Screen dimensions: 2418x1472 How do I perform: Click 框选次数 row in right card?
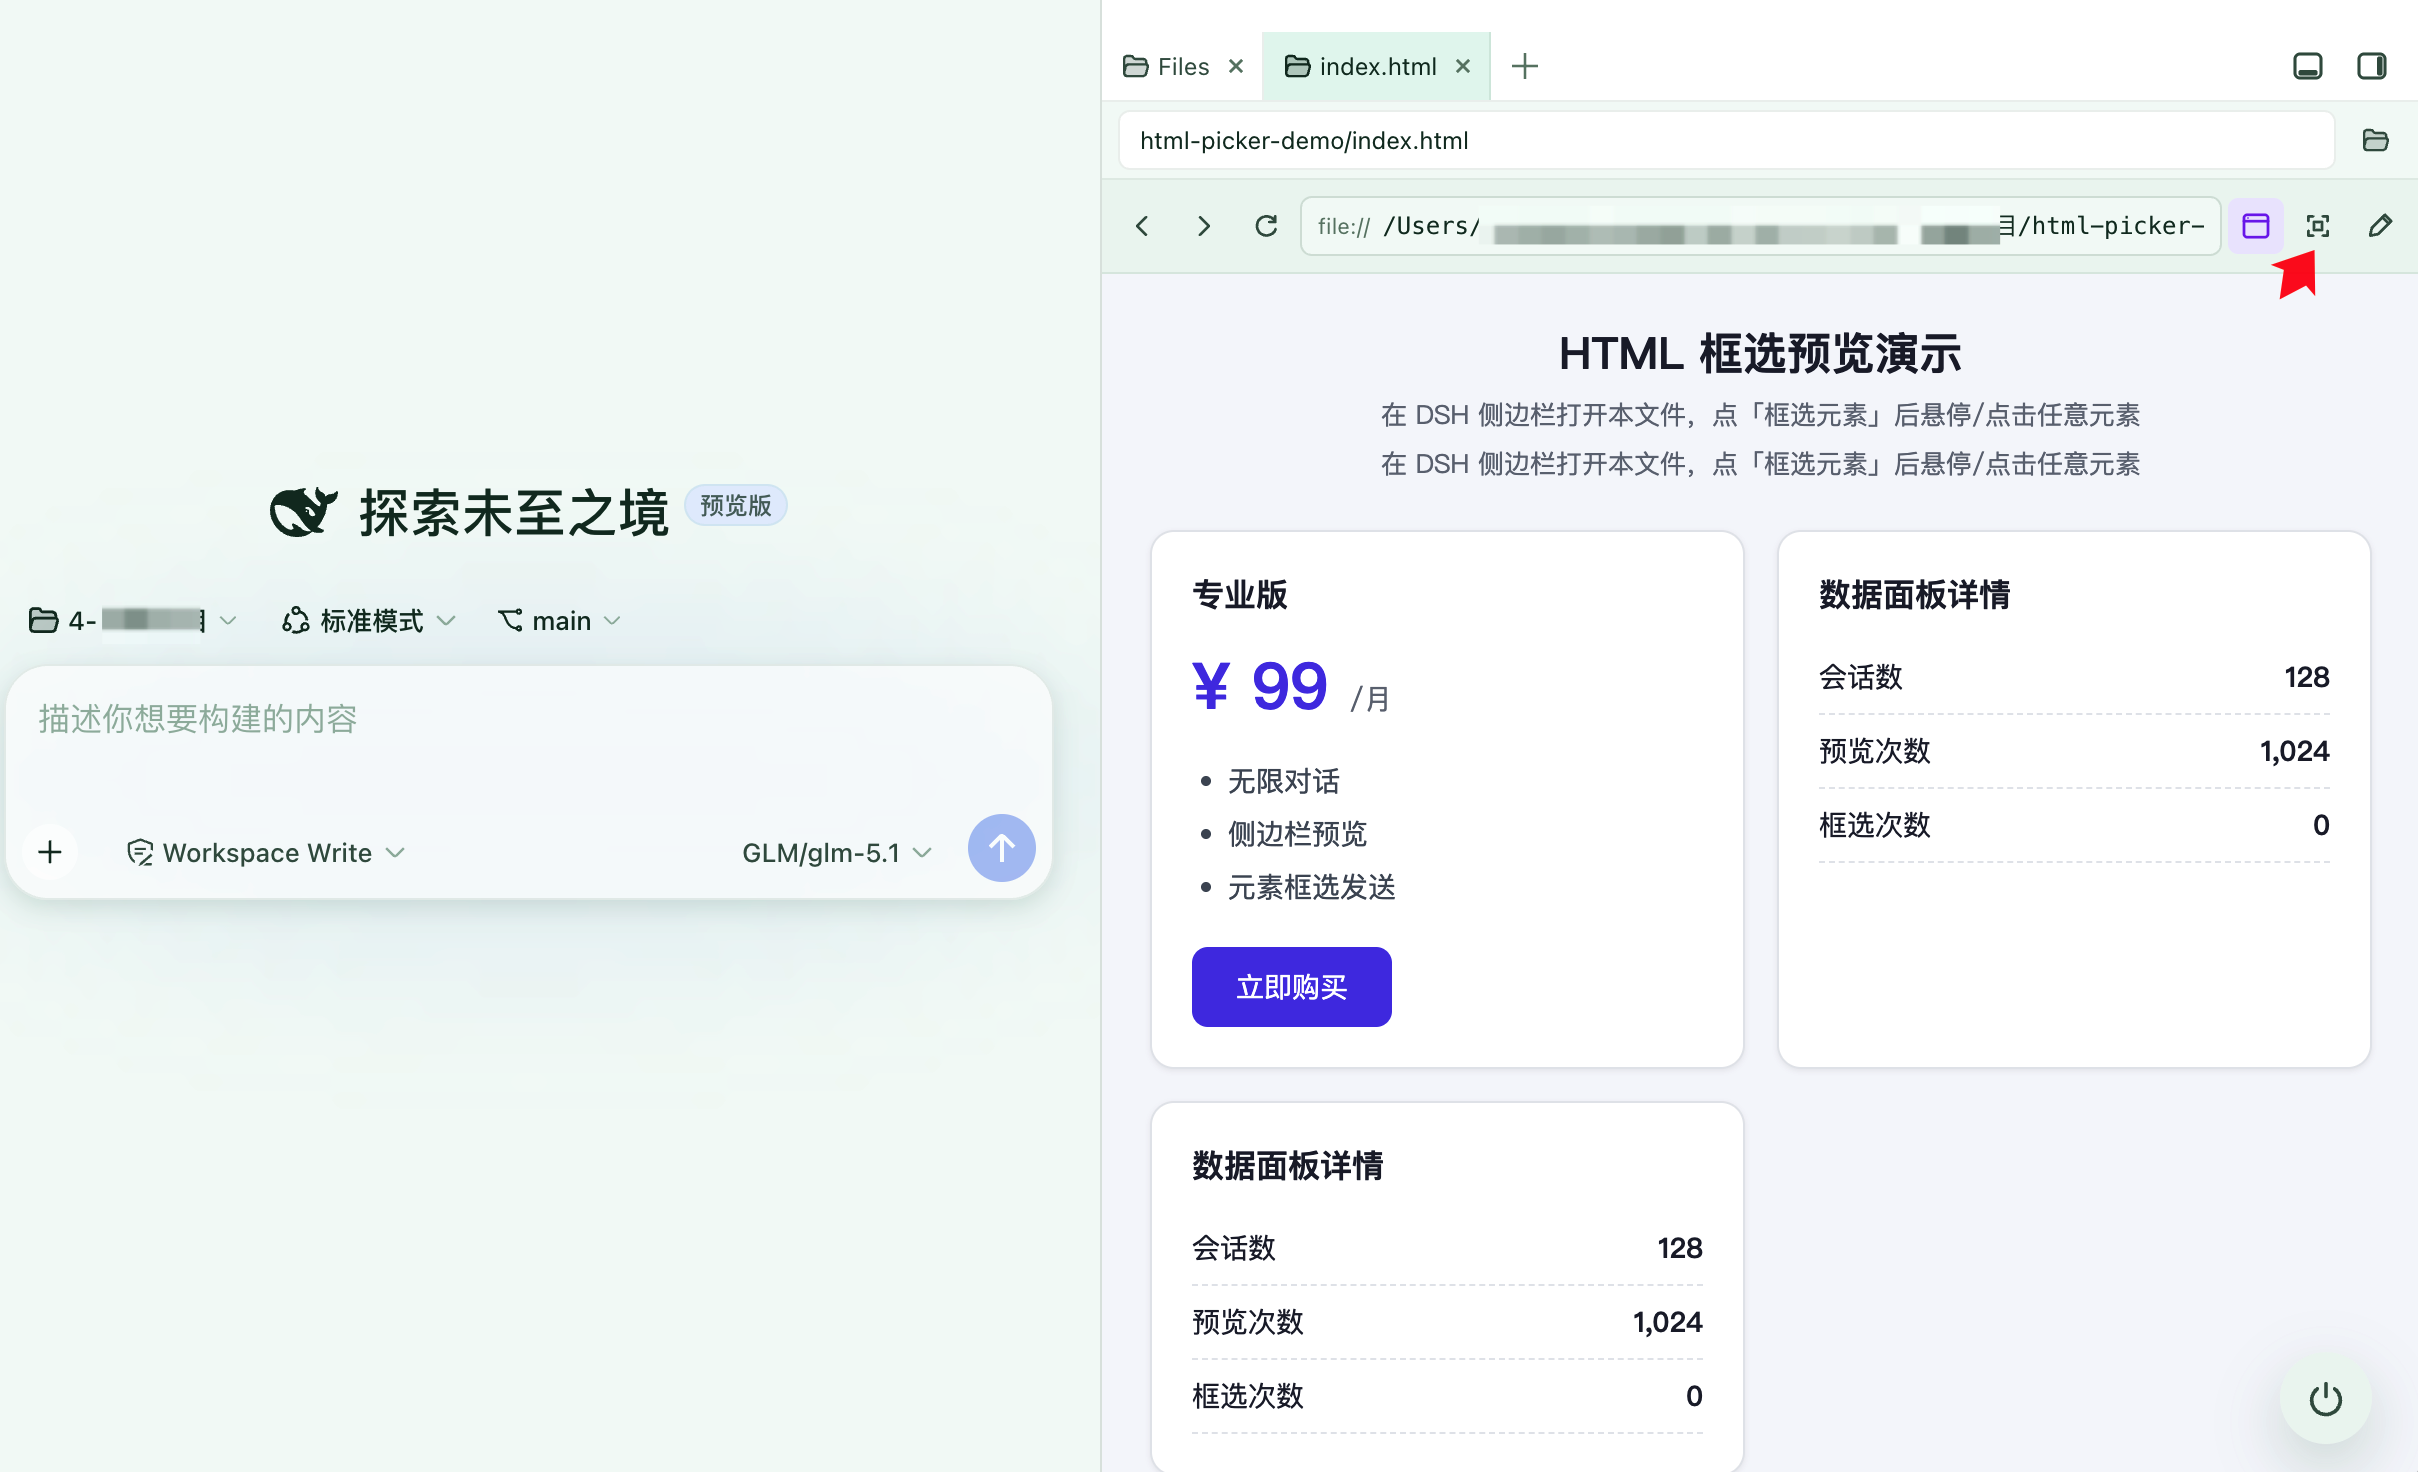point(2074,825)
